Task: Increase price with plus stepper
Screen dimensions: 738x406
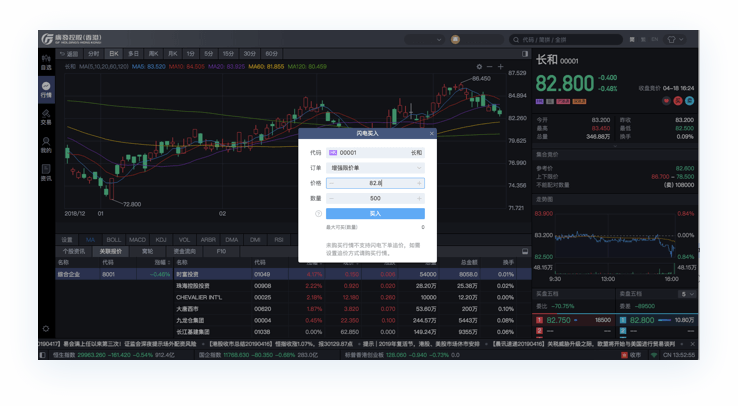Action: pyautogui.click(x=419, y=183)
